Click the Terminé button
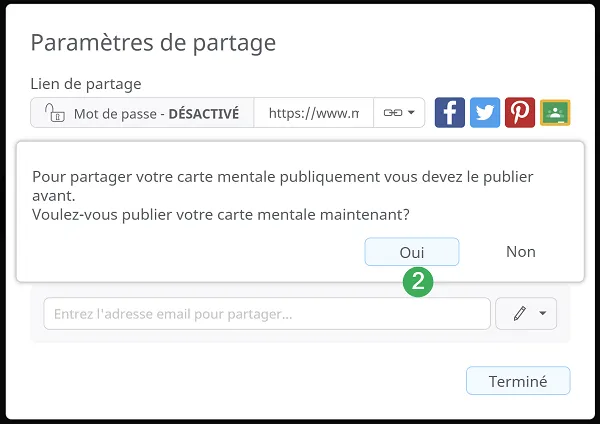600x424 pixels. coord(518,381)
